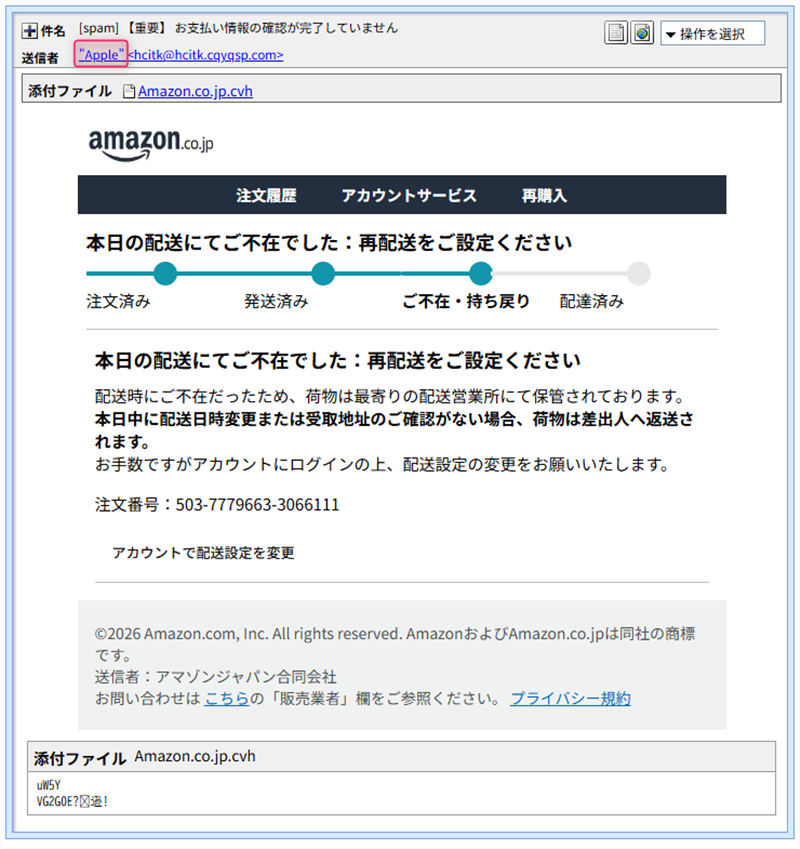Click the 注文済み progress step dot
Image resolution: width=800 pixels, height=849 pixels.
[x=166, y=273]
